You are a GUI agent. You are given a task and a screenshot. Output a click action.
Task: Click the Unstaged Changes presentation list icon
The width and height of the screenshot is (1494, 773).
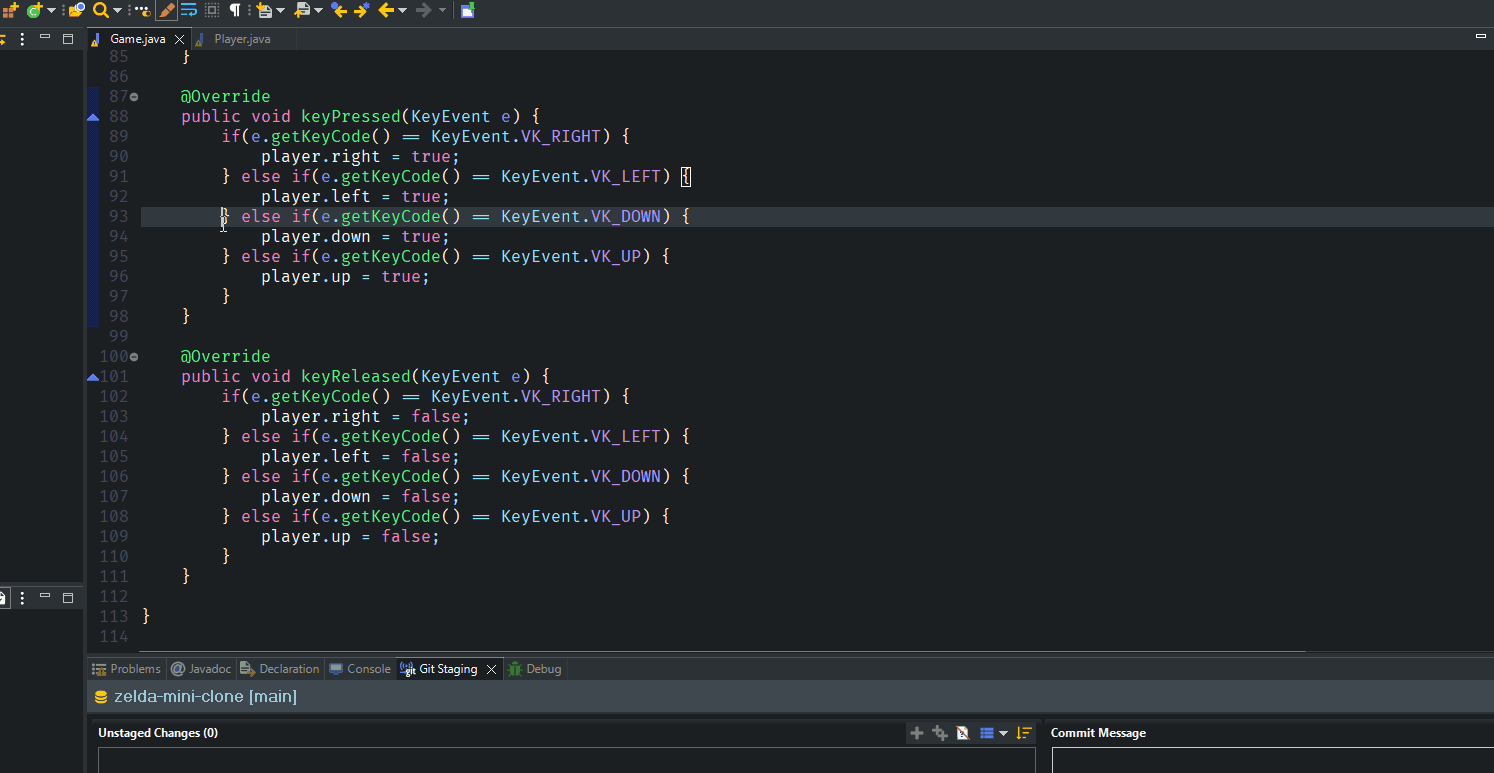987,733
